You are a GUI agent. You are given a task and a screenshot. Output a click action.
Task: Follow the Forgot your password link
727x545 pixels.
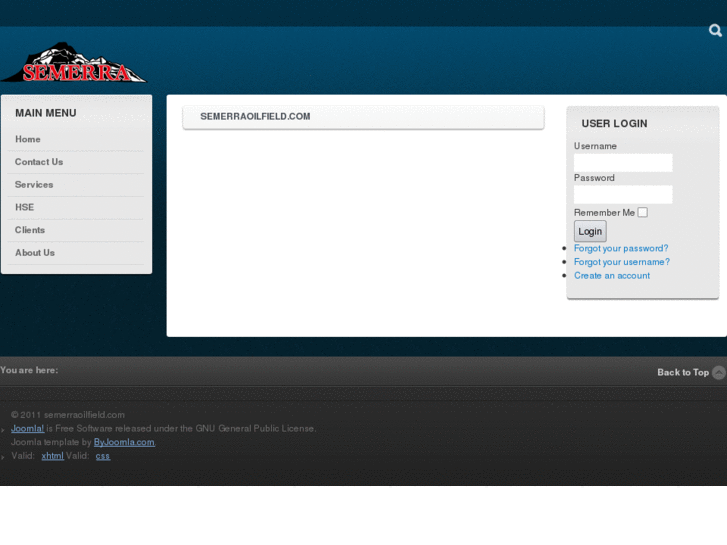(x=621, y=248)
